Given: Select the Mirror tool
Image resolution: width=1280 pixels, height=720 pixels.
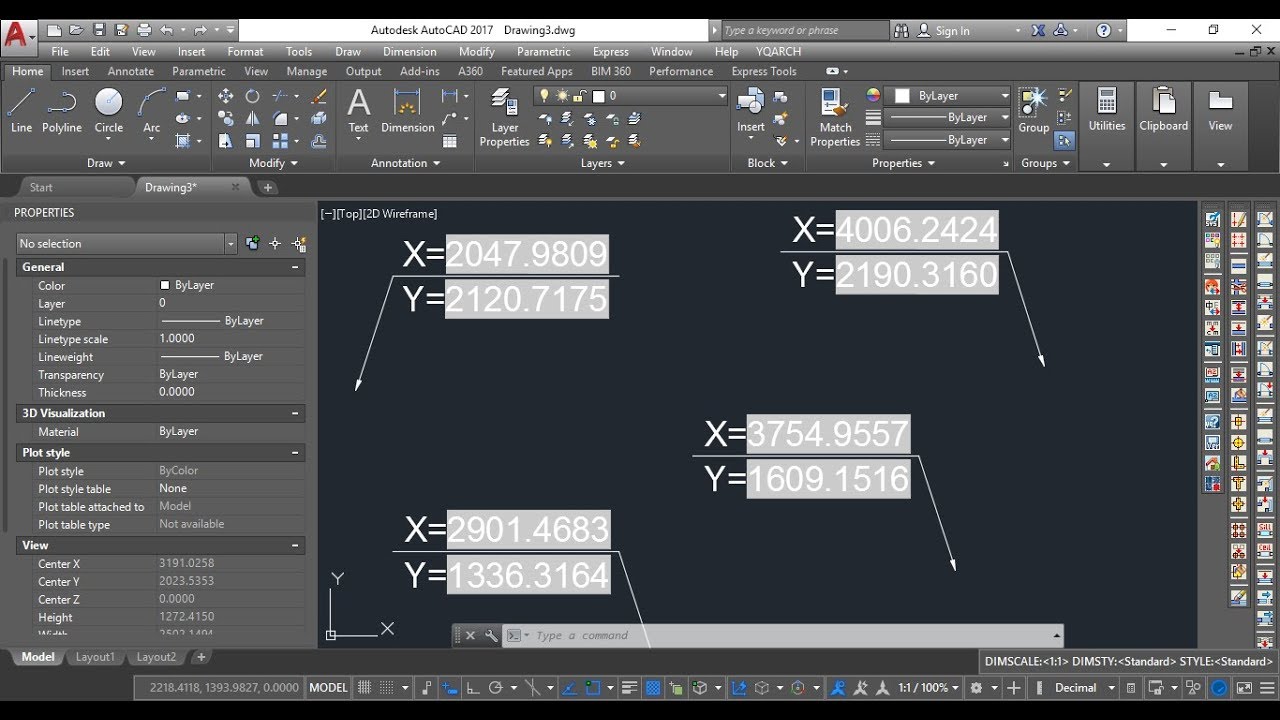Looking at the screenshot, I should (253, 119).
